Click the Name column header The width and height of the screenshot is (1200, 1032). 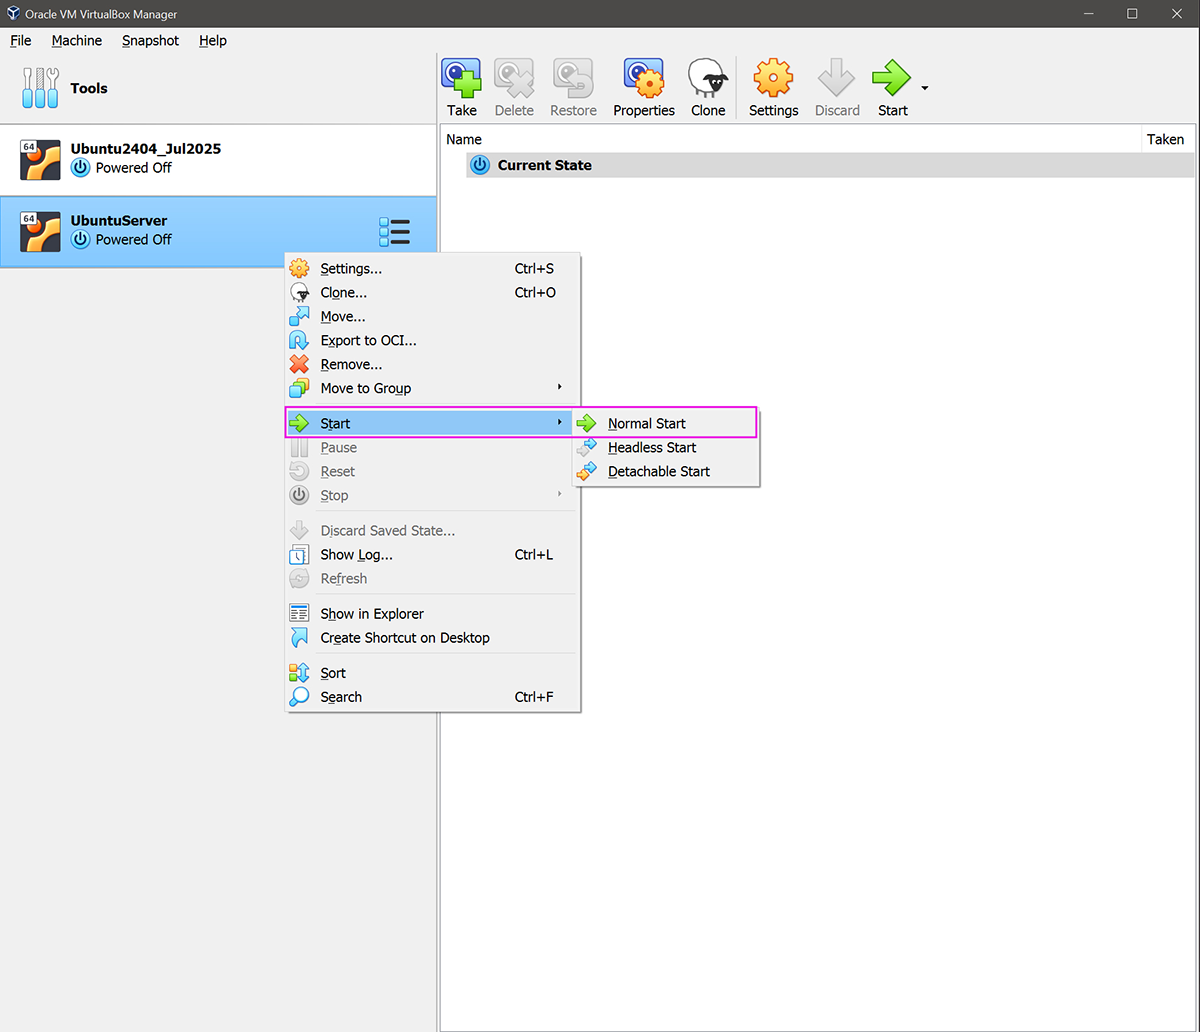792,140
